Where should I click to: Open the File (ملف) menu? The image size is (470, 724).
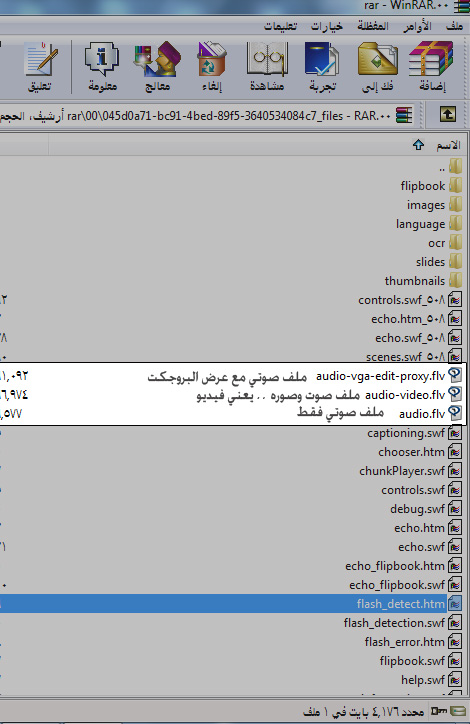coord(454,26)
